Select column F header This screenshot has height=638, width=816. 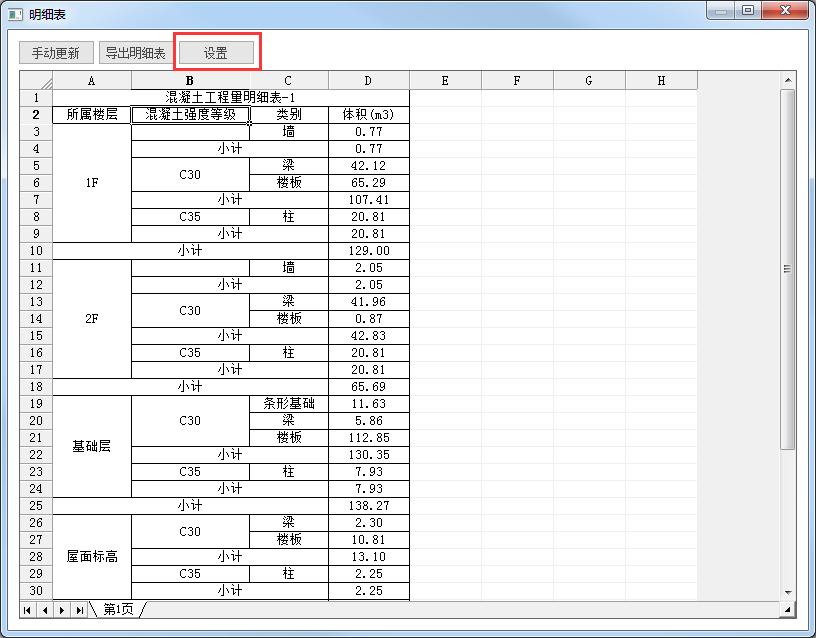tap(517, 81)
